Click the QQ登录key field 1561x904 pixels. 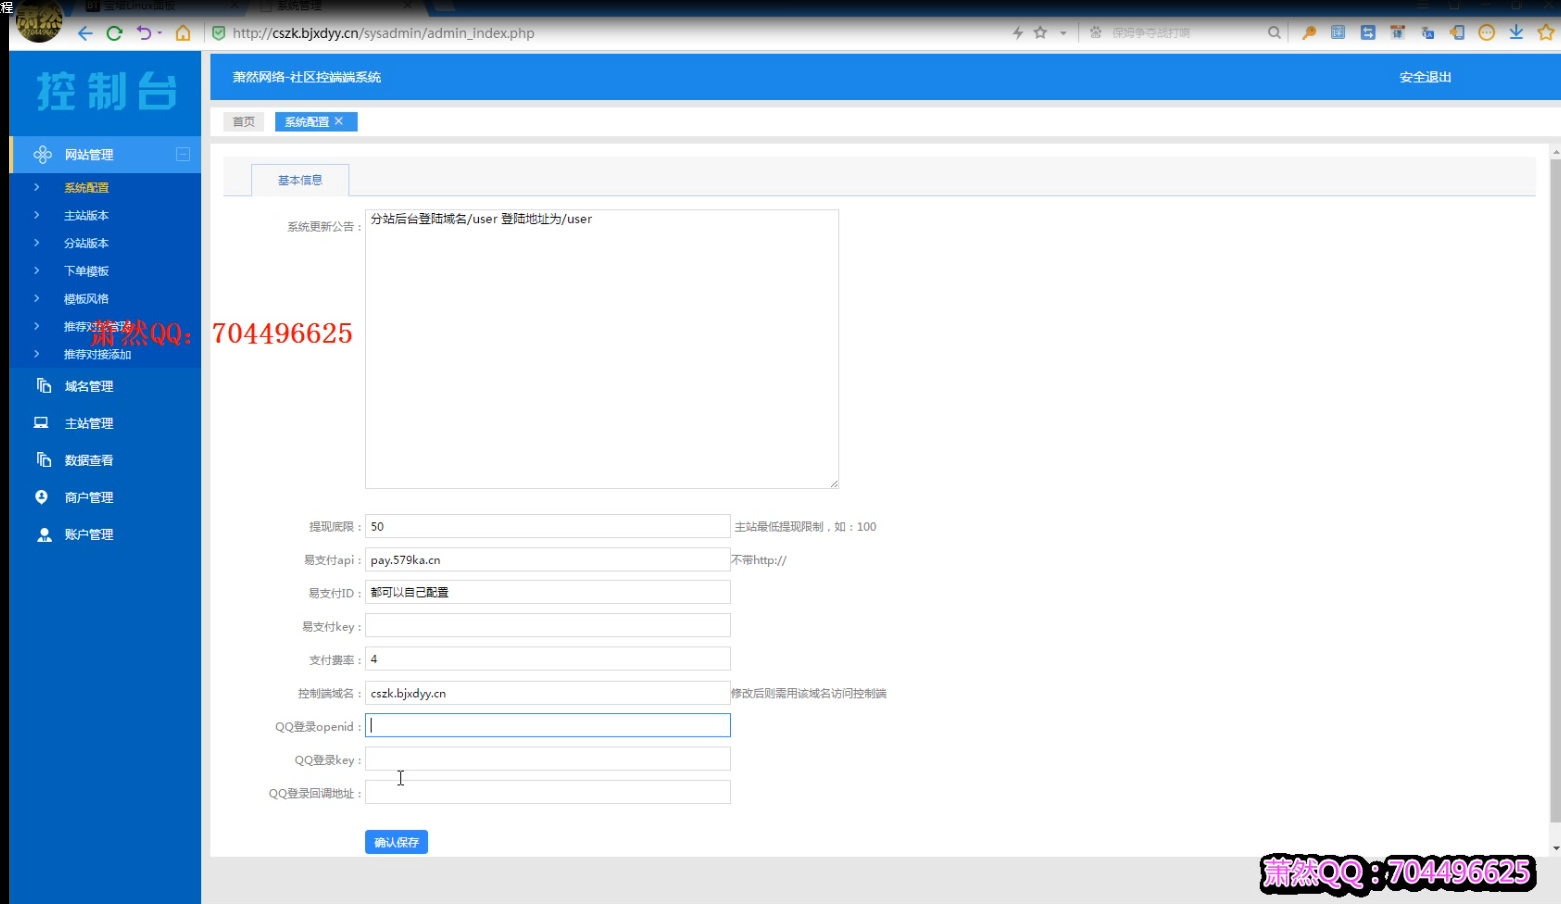[x=547, y=759]
